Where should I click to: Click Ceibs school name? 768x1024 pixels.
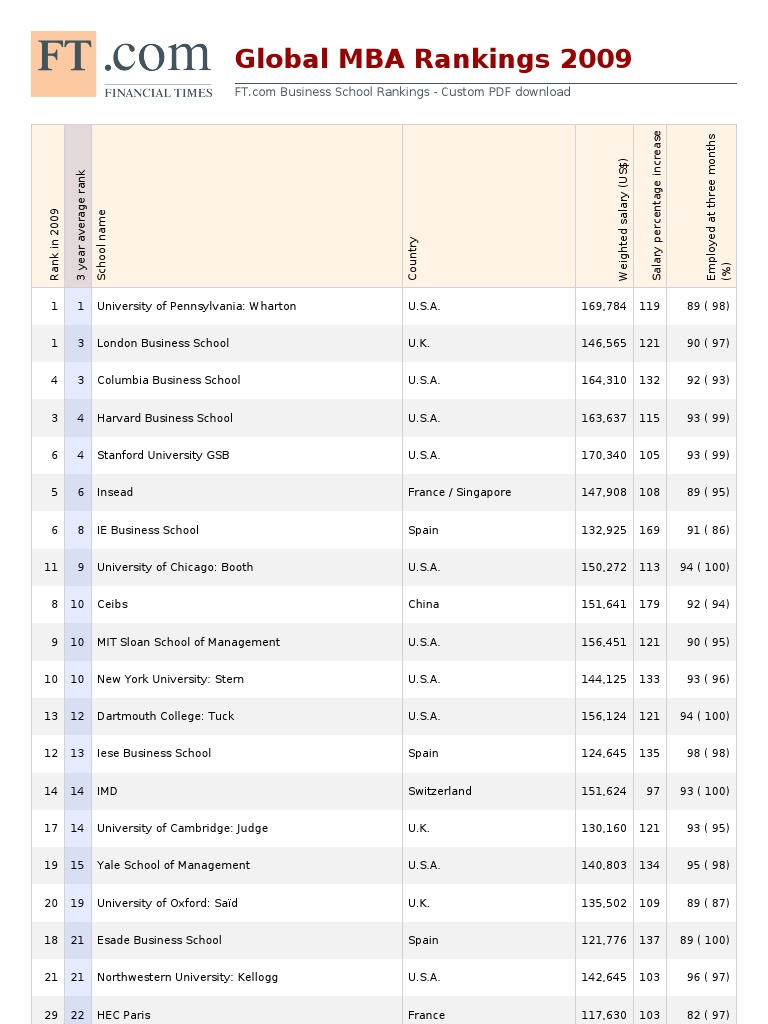pyautogui.click(x=112, y=604)
